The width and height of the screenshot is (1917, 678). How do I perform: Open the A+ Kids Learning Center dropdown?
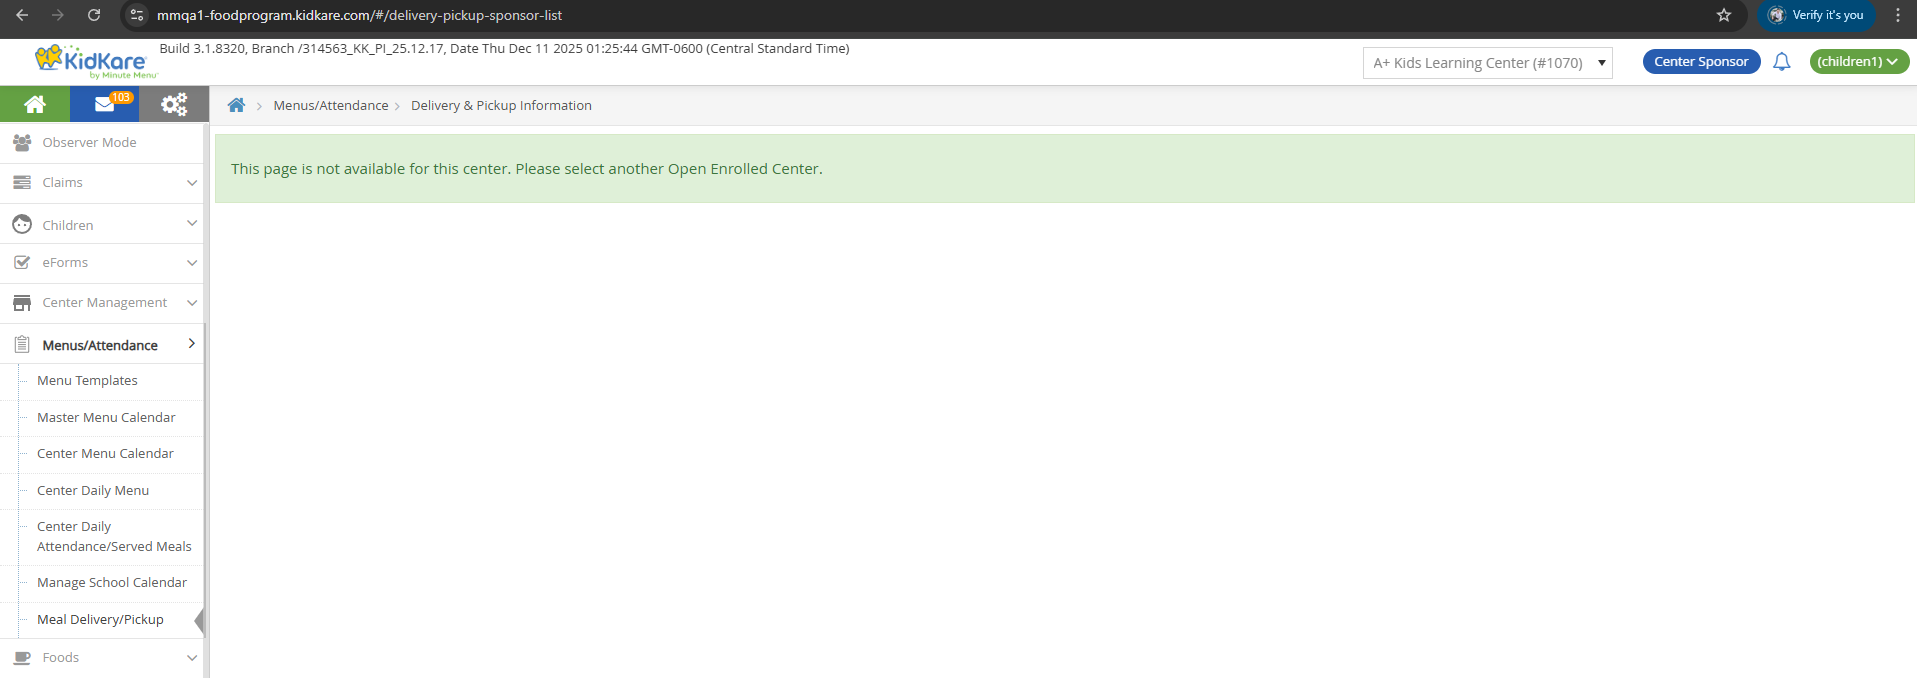coord(1487,63)
